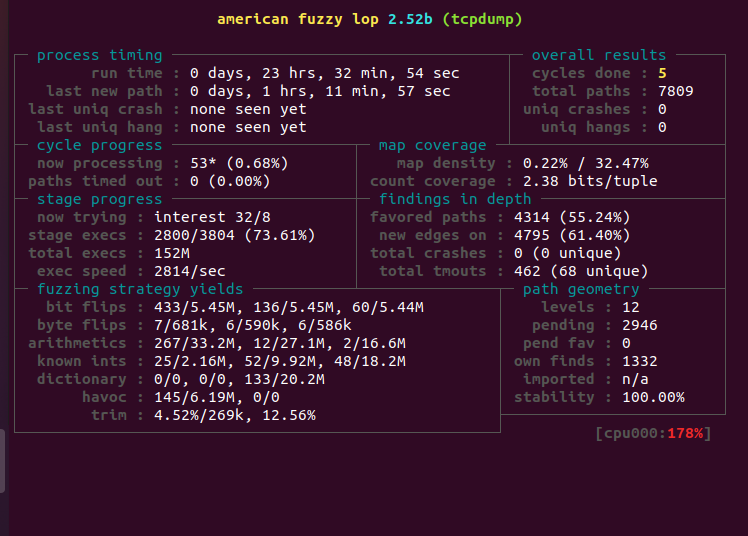Click paths timed out value '0 (0.00%)'
This screenshot has width=748, height=536.
[x=230, y=182]
